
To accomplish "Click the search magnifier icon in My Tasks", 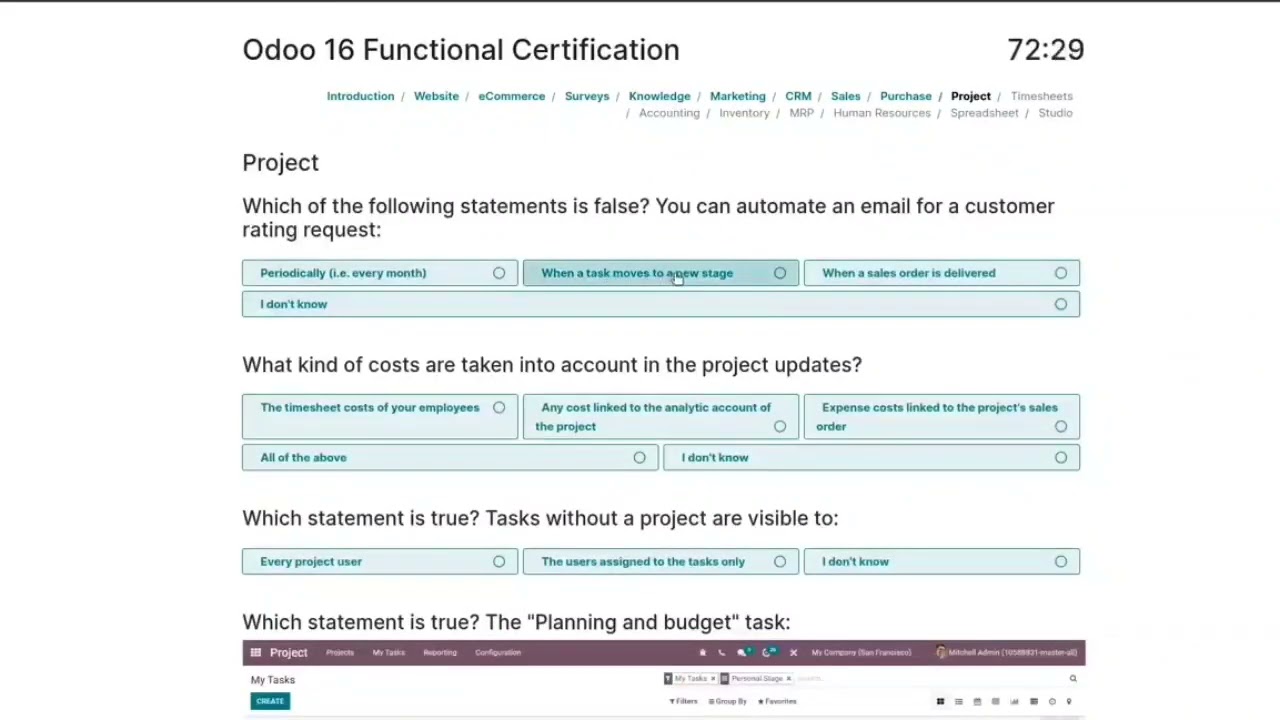I will pos(1073,679).
